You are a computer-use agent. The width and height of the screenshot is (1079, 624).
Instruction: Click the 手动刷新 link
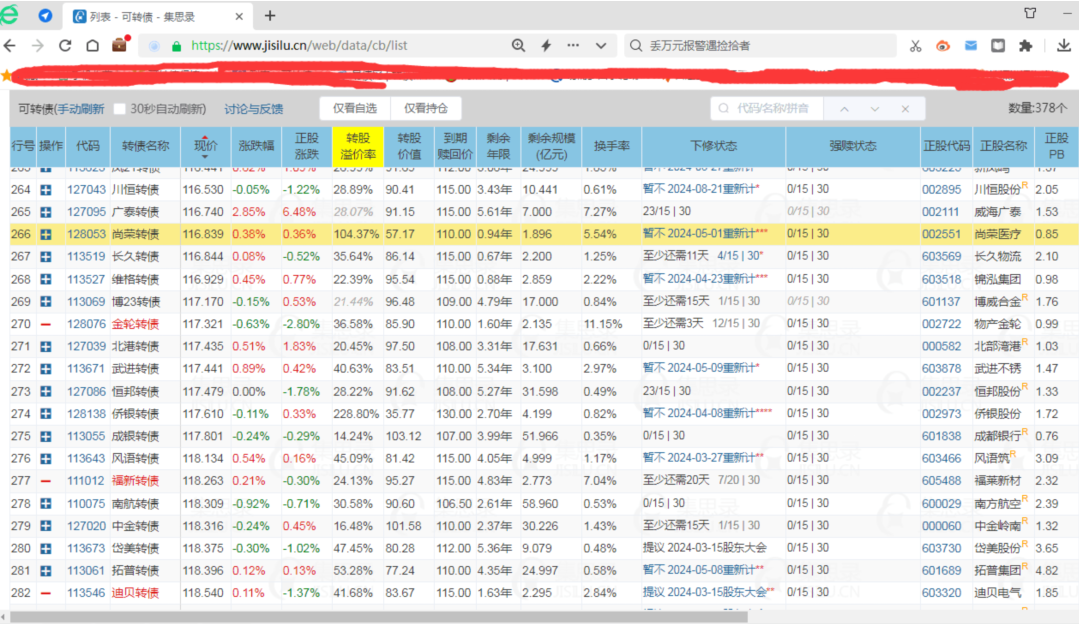(x=80, y=109)
